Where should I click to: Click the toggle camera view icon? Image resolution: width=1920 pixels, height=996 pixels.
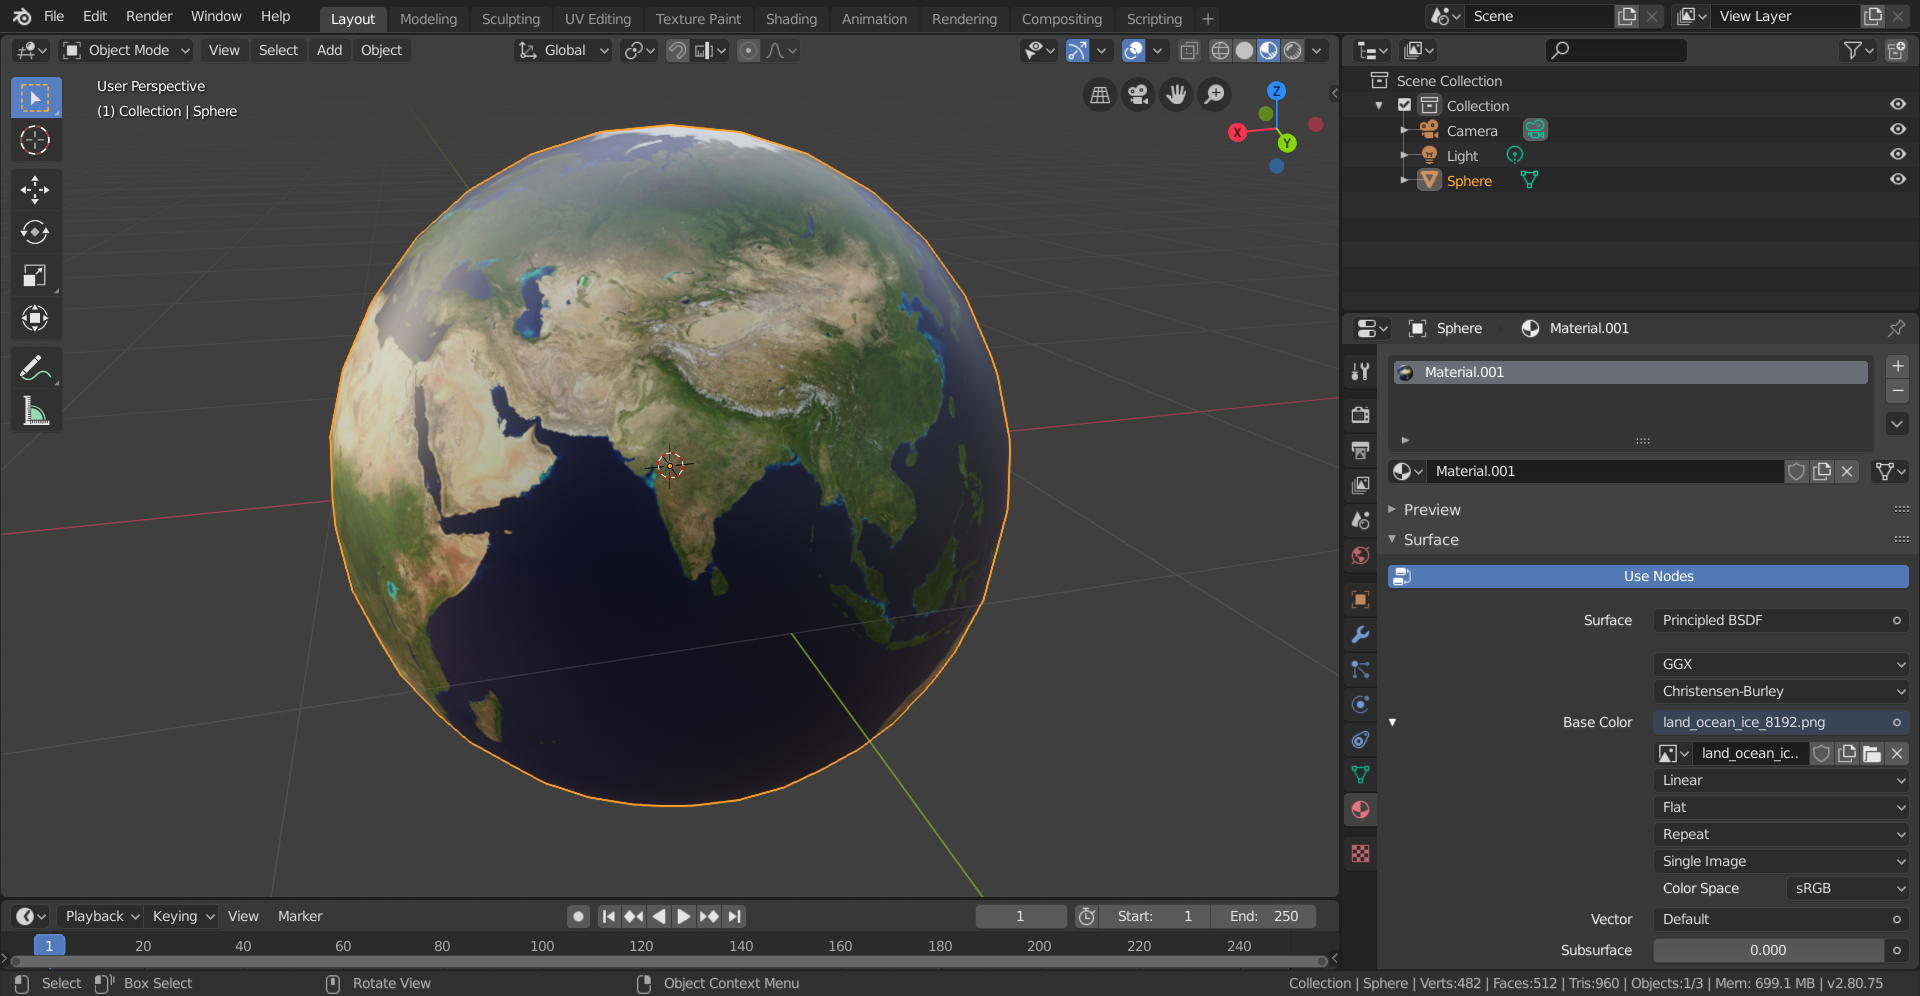point(1138,95)
